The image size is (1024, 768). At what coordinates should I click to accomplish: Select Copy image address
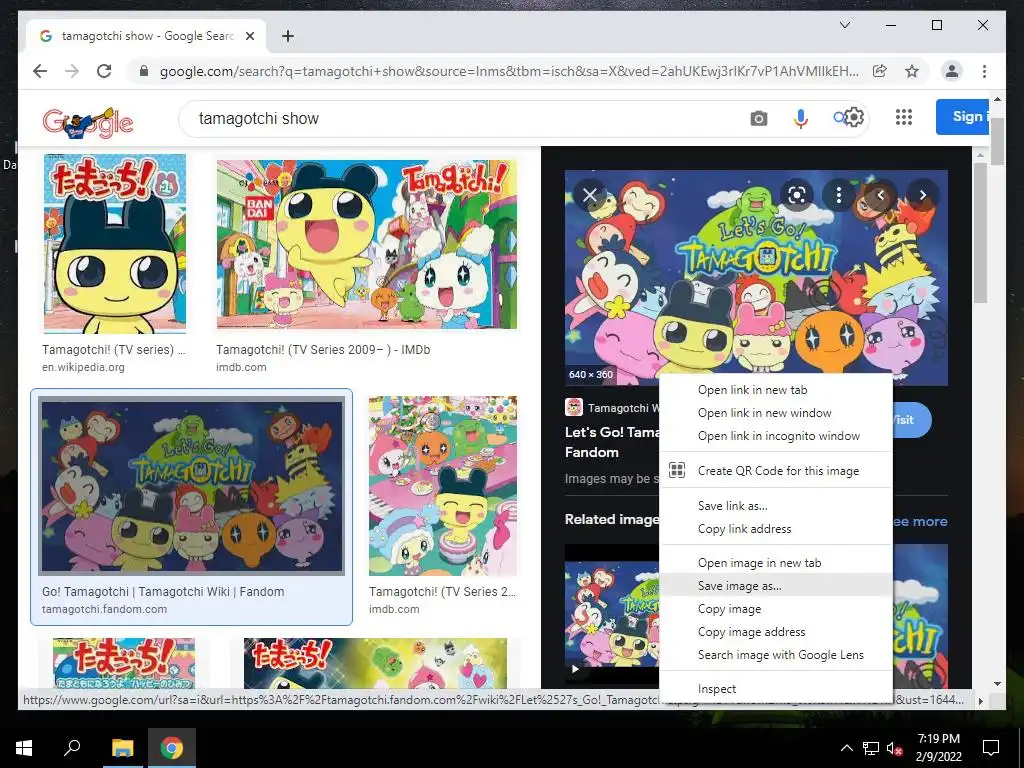776,632
